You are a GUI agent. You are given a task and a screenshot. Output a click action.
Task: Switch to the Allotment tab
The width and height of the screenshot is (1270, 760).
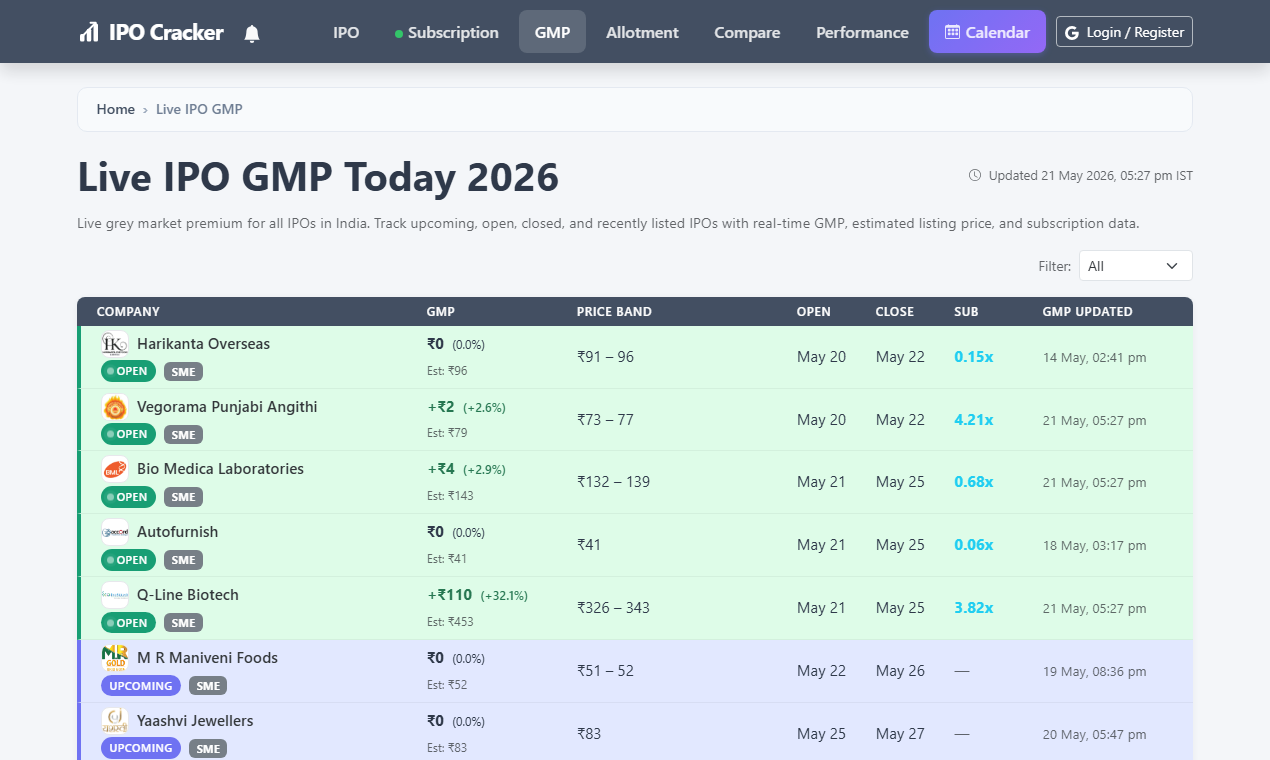(x=642, y=32)
